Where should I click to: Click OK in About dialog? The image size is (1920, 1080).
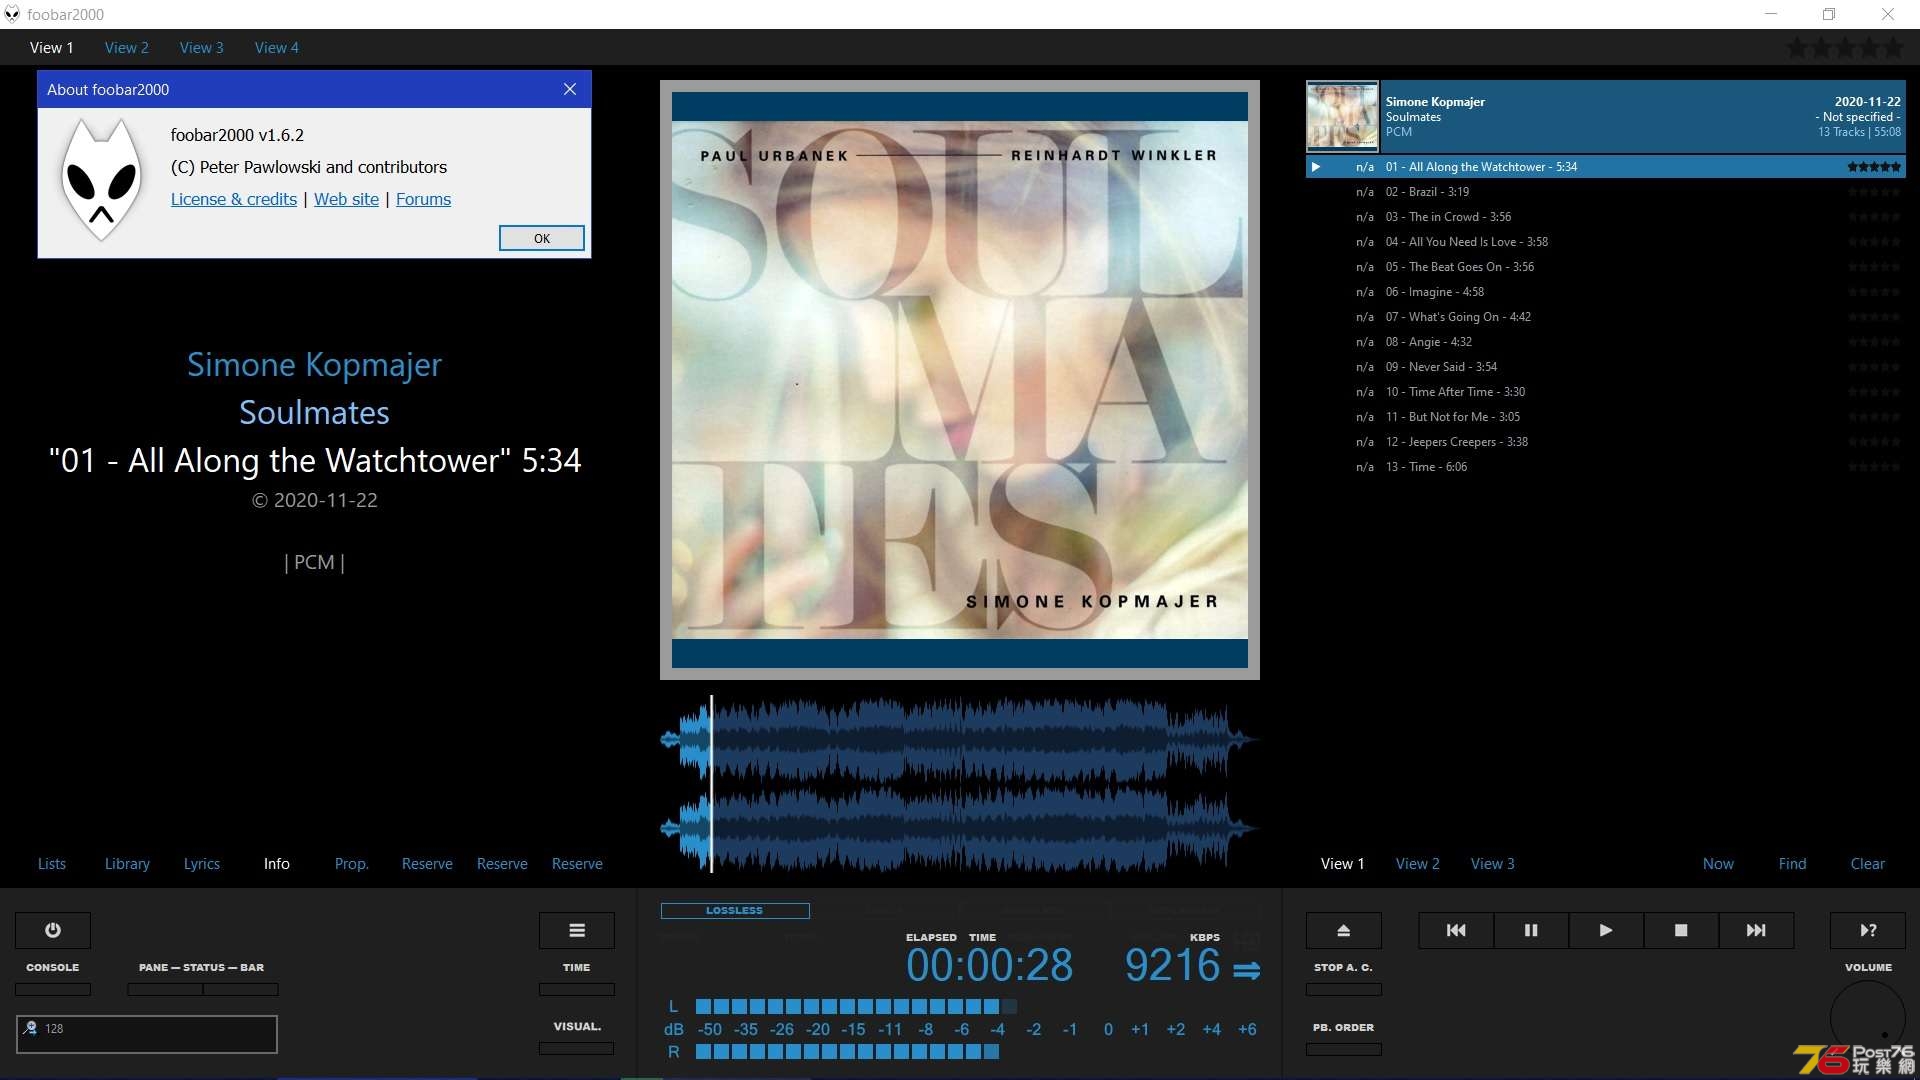(542, 238)
